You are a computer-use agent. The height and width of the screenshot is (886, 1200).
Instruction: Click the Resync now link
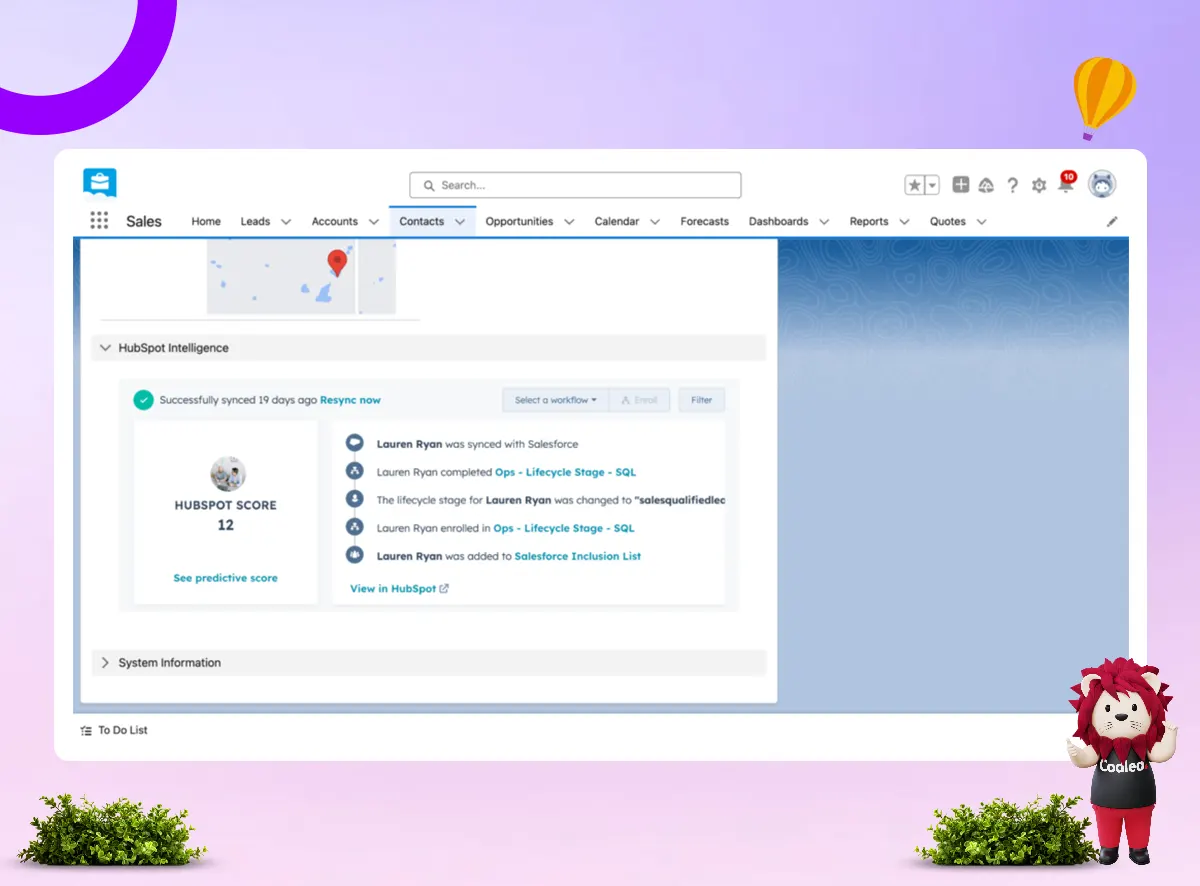[350, 400]
